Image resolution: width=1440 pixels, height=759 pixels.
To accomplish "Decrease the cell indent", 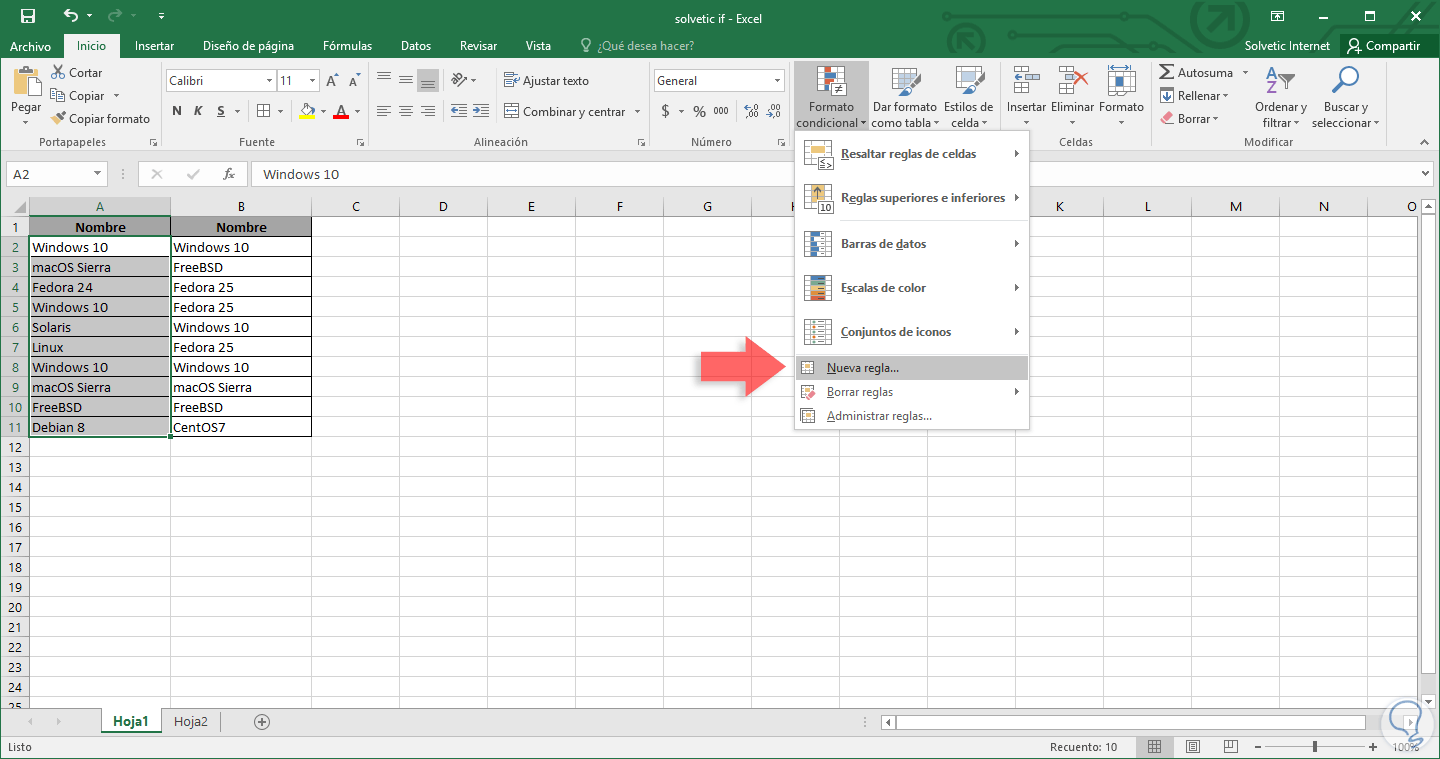I will click(x=459, y=111).
